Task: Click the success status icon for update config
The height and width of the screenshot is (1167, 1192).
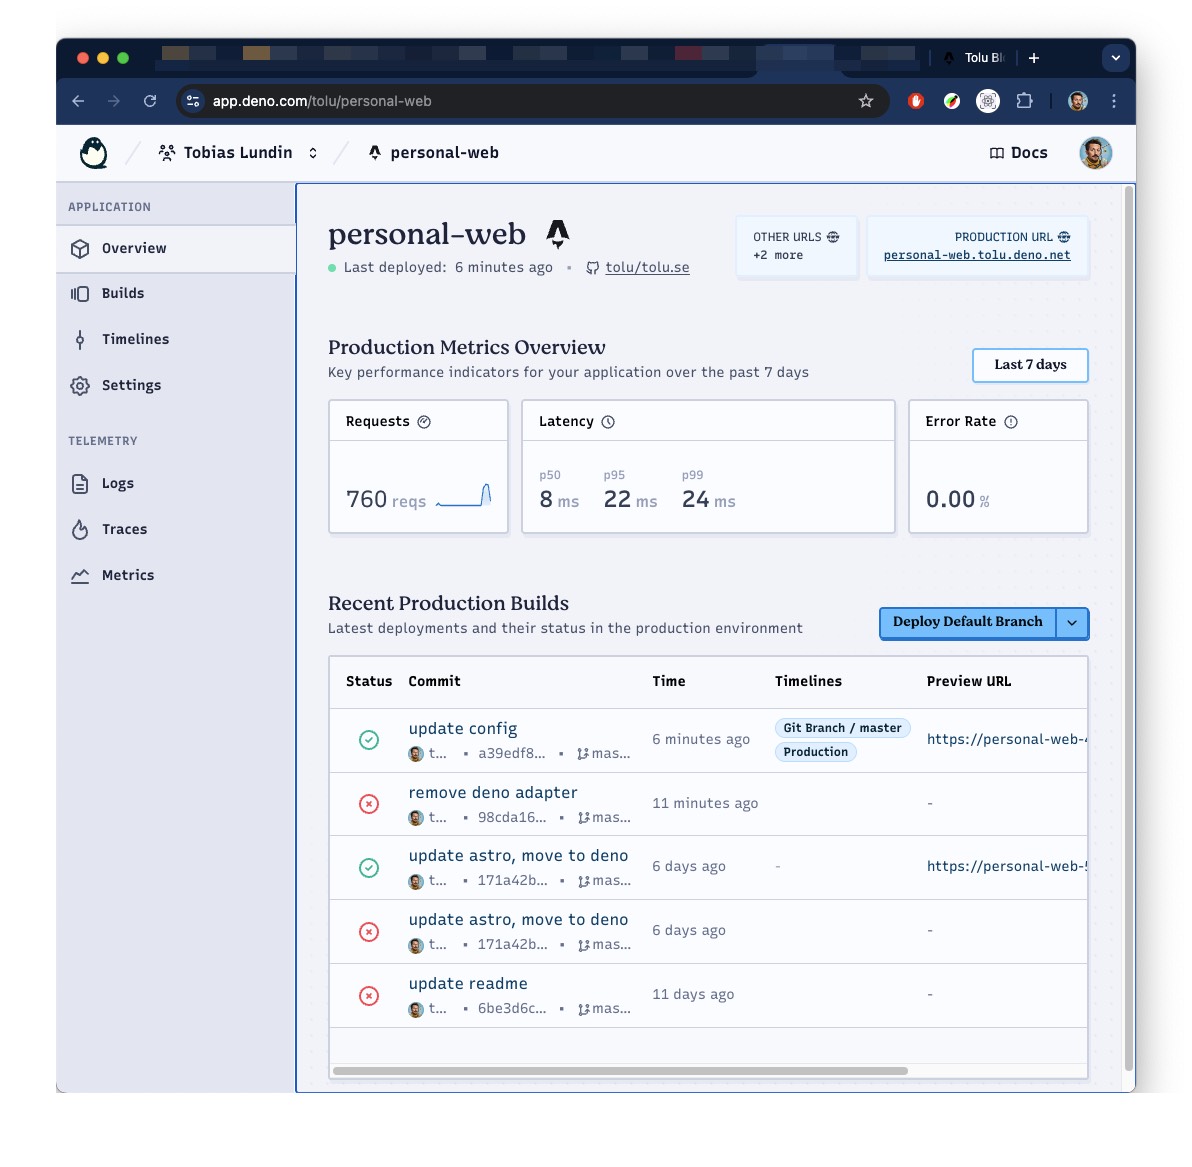Action: click(369, 740)
